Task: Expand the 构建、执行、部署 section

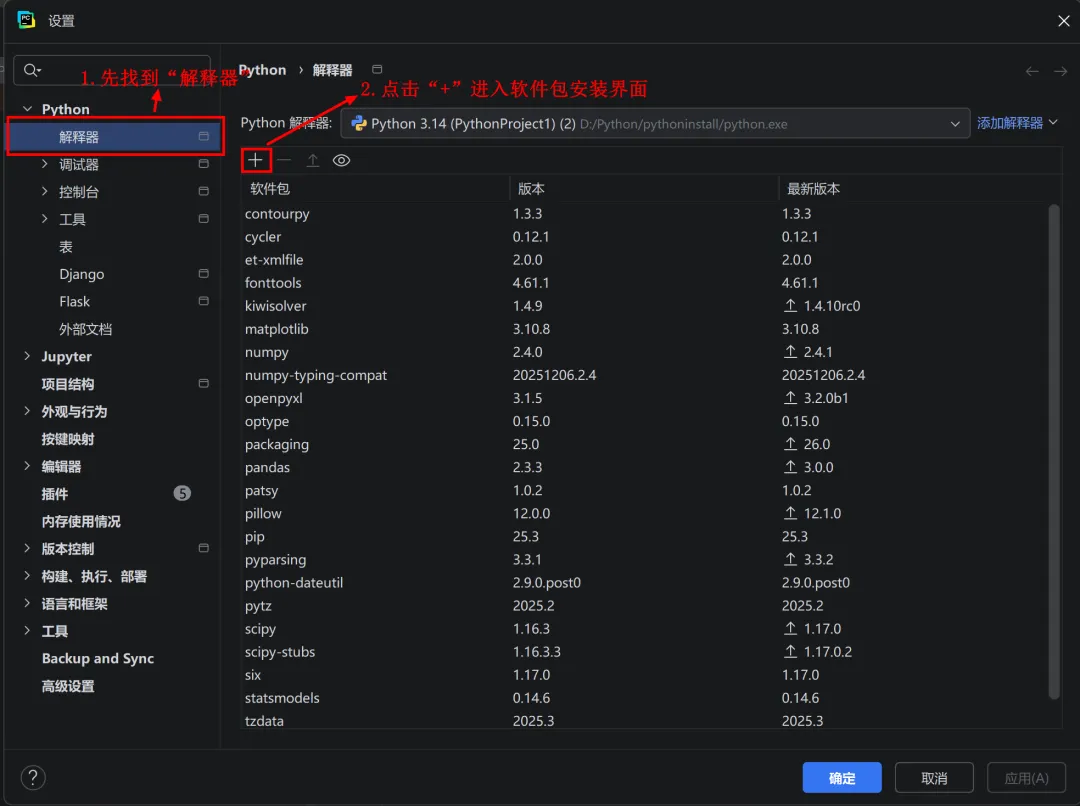Action: point(28,576)
